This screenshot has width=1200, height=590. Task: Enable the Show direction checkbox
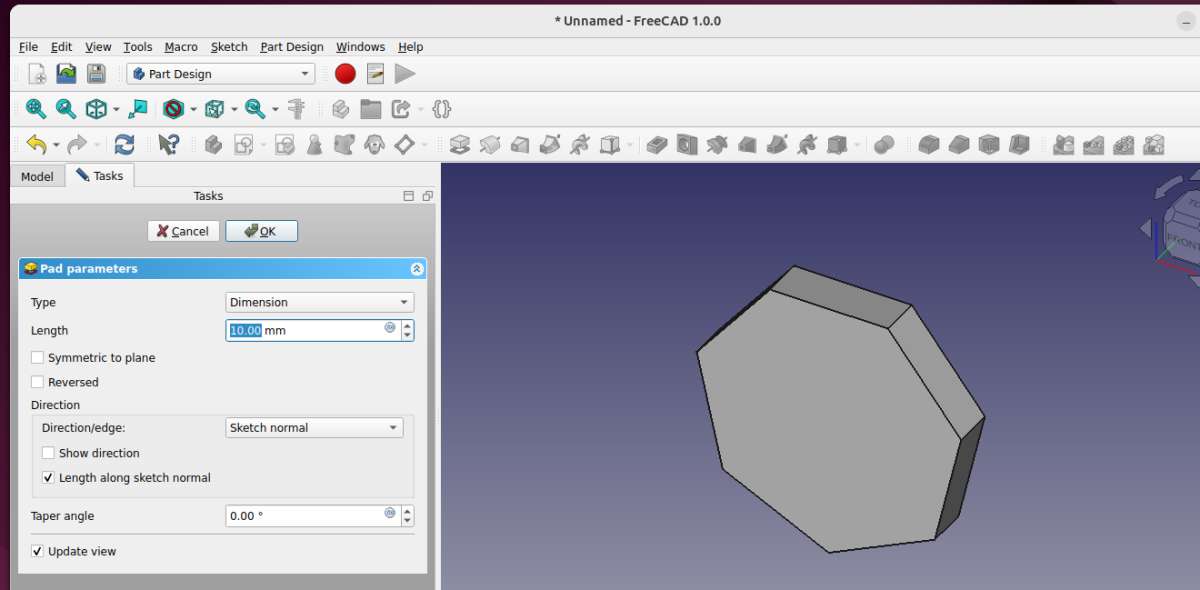pyautogui.click(x=48, y=453)
